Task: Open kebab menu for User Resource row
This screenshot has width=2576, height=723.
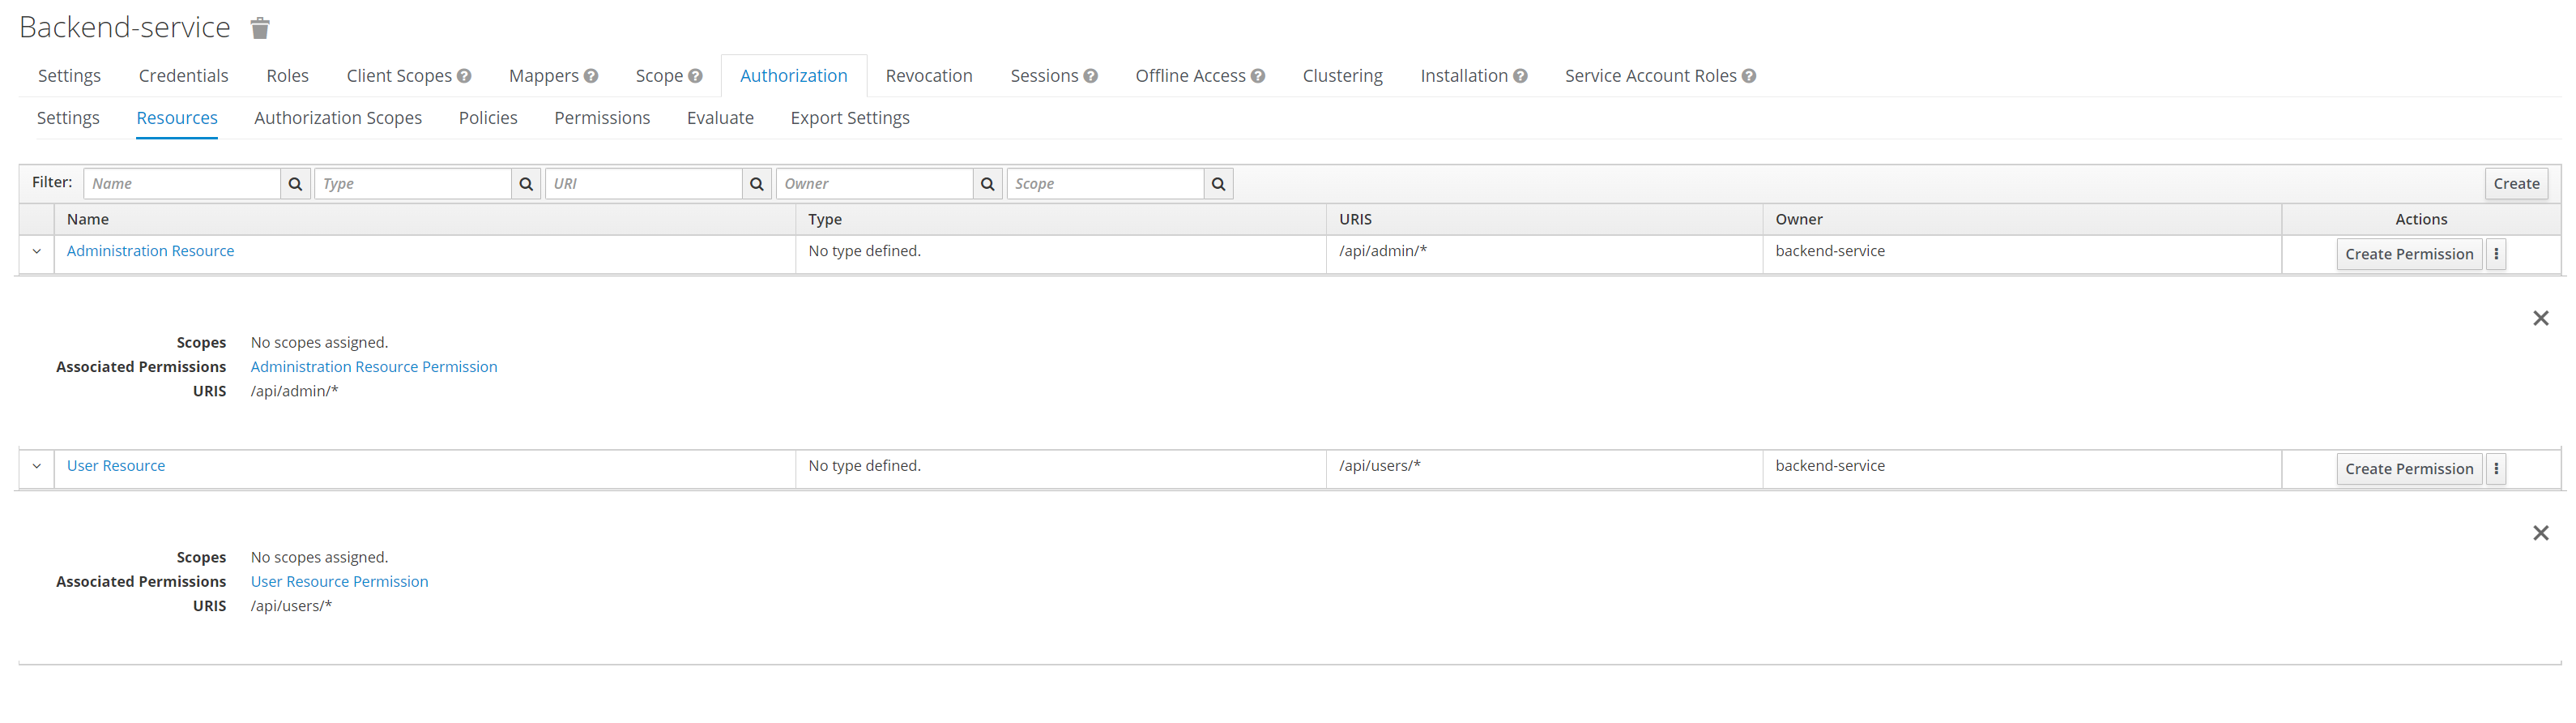Action: click(x=2496, y=469)
